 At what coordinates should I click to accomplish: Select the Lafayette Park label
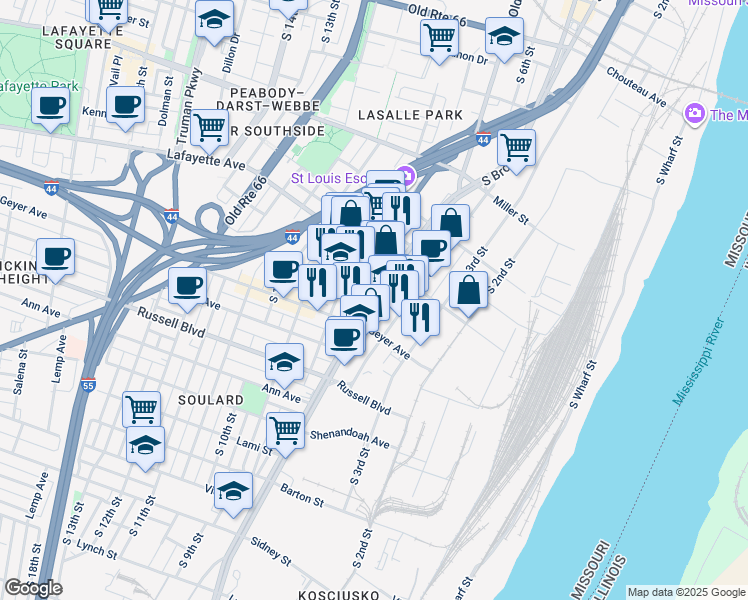39,86
